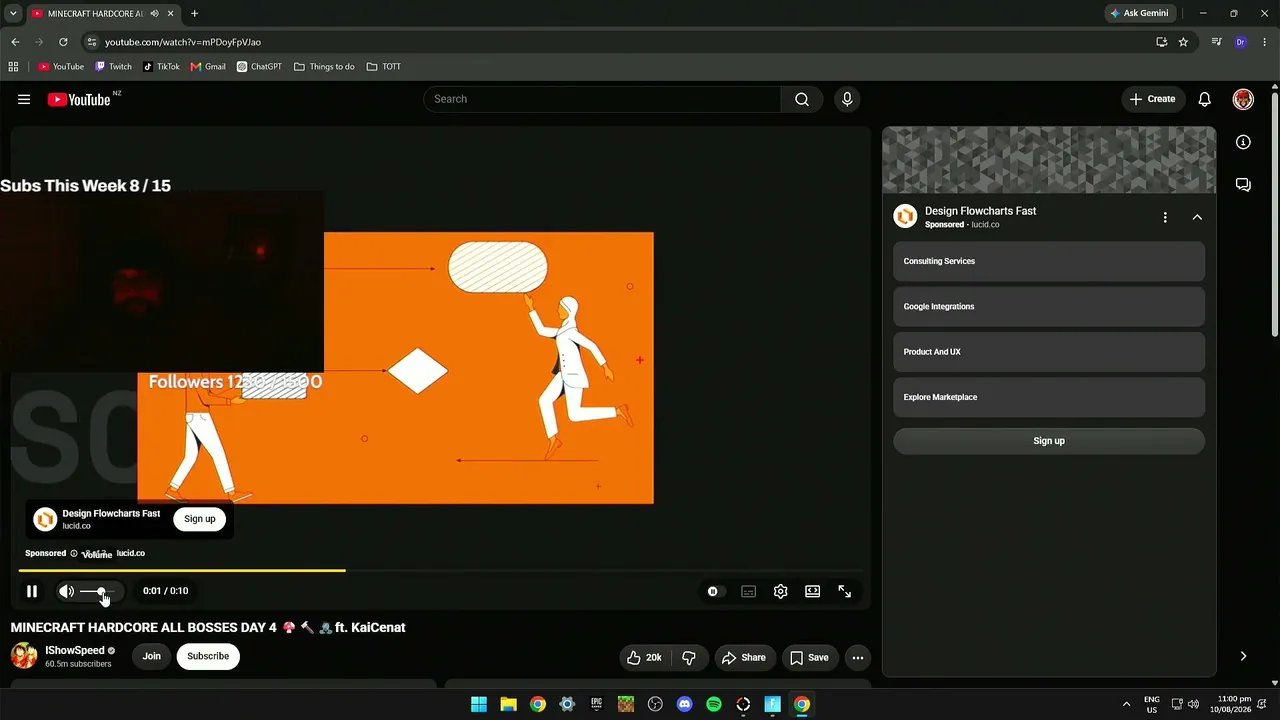Toggle the autoplay switch
This screenshot has width=1280, height=720.
tap(713, 591)
